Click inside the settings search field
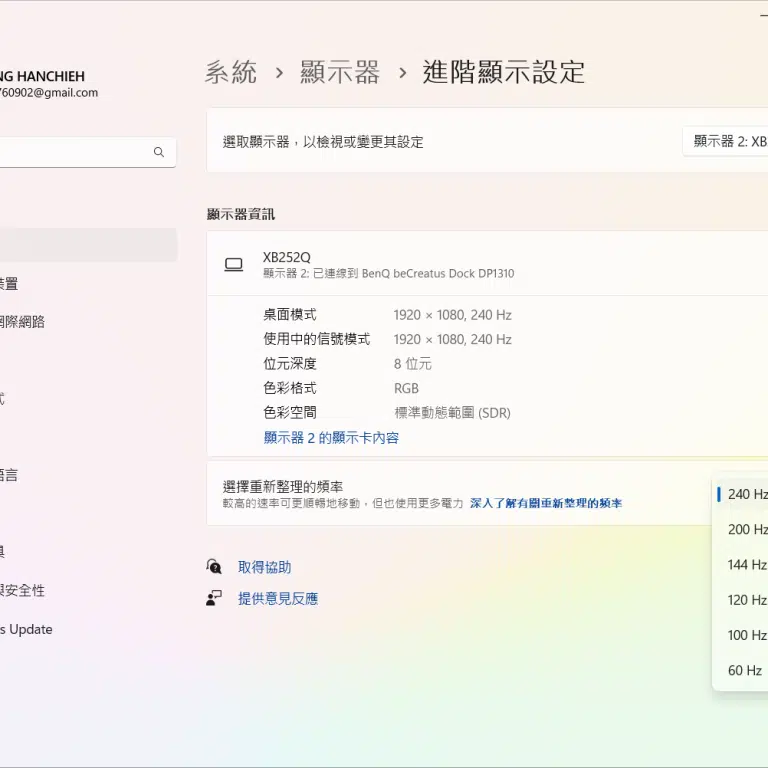The height and width of the screenshot is (768, 768). pos(70,152)
